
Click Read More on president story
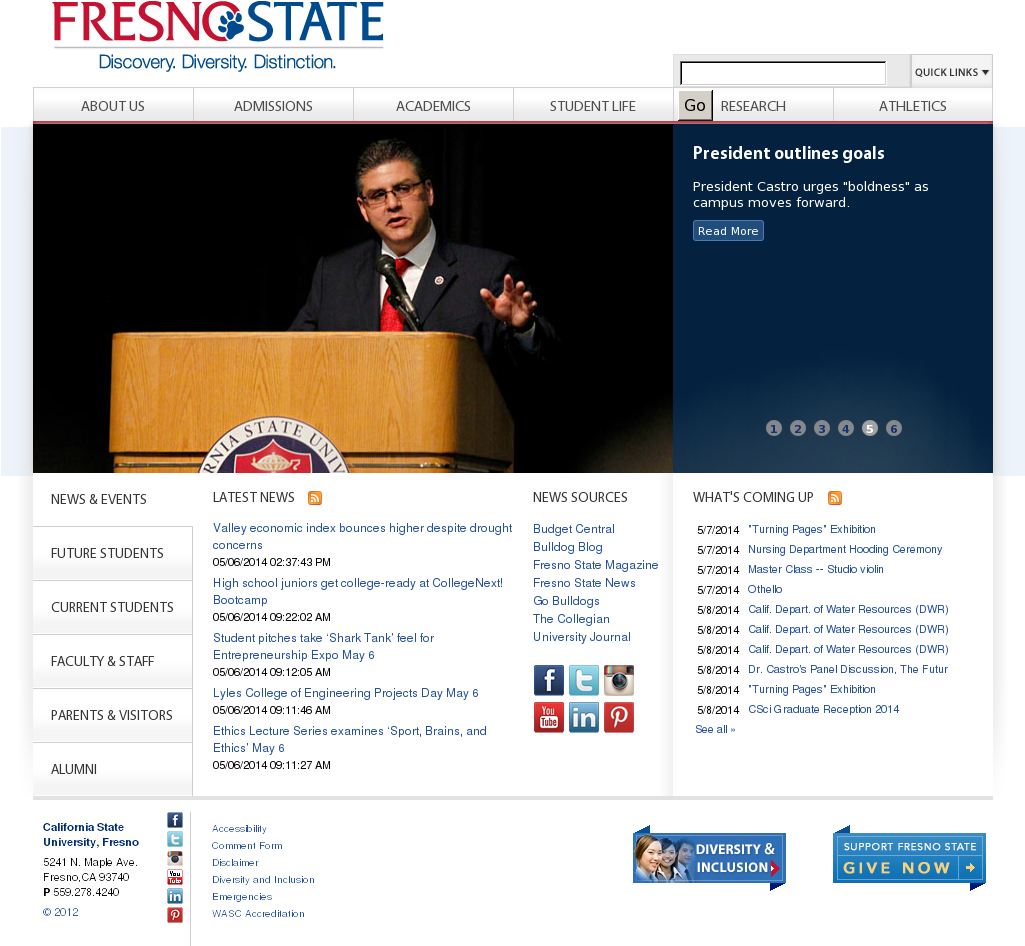[728, 231]
